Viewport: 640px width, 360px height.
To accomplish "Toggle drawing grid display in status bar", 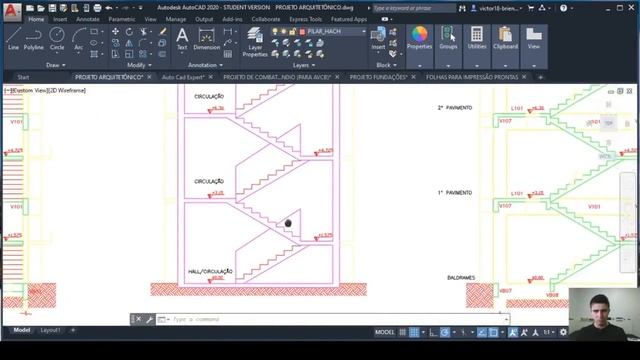I will tap(402, 332).
